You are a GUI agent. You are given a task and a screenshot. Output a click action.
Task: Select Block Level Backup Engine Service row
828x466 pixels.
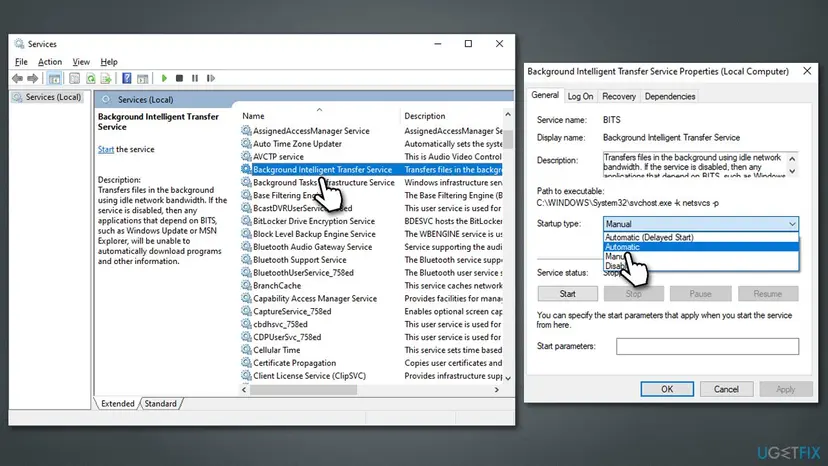coord(371,234)
